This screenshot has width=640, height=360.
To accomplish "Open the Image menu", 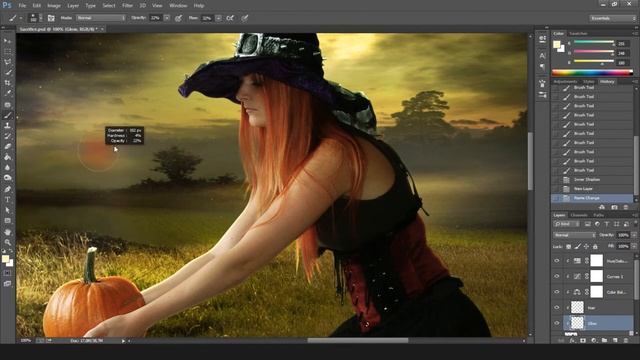I will pyautogui.click(x=54, y=6).
